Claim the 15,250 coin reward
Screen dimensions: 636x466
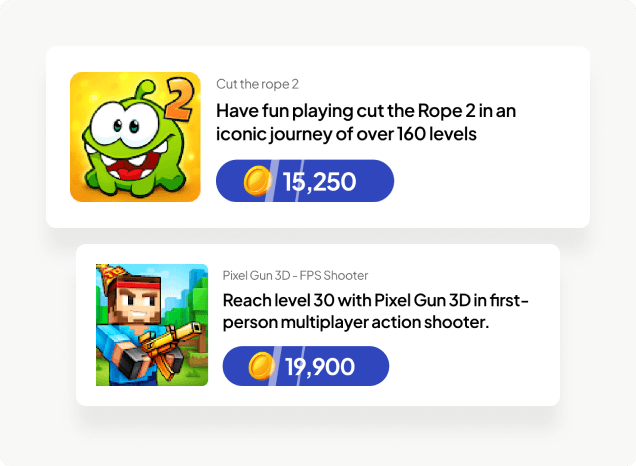click(x=305, y=181)
